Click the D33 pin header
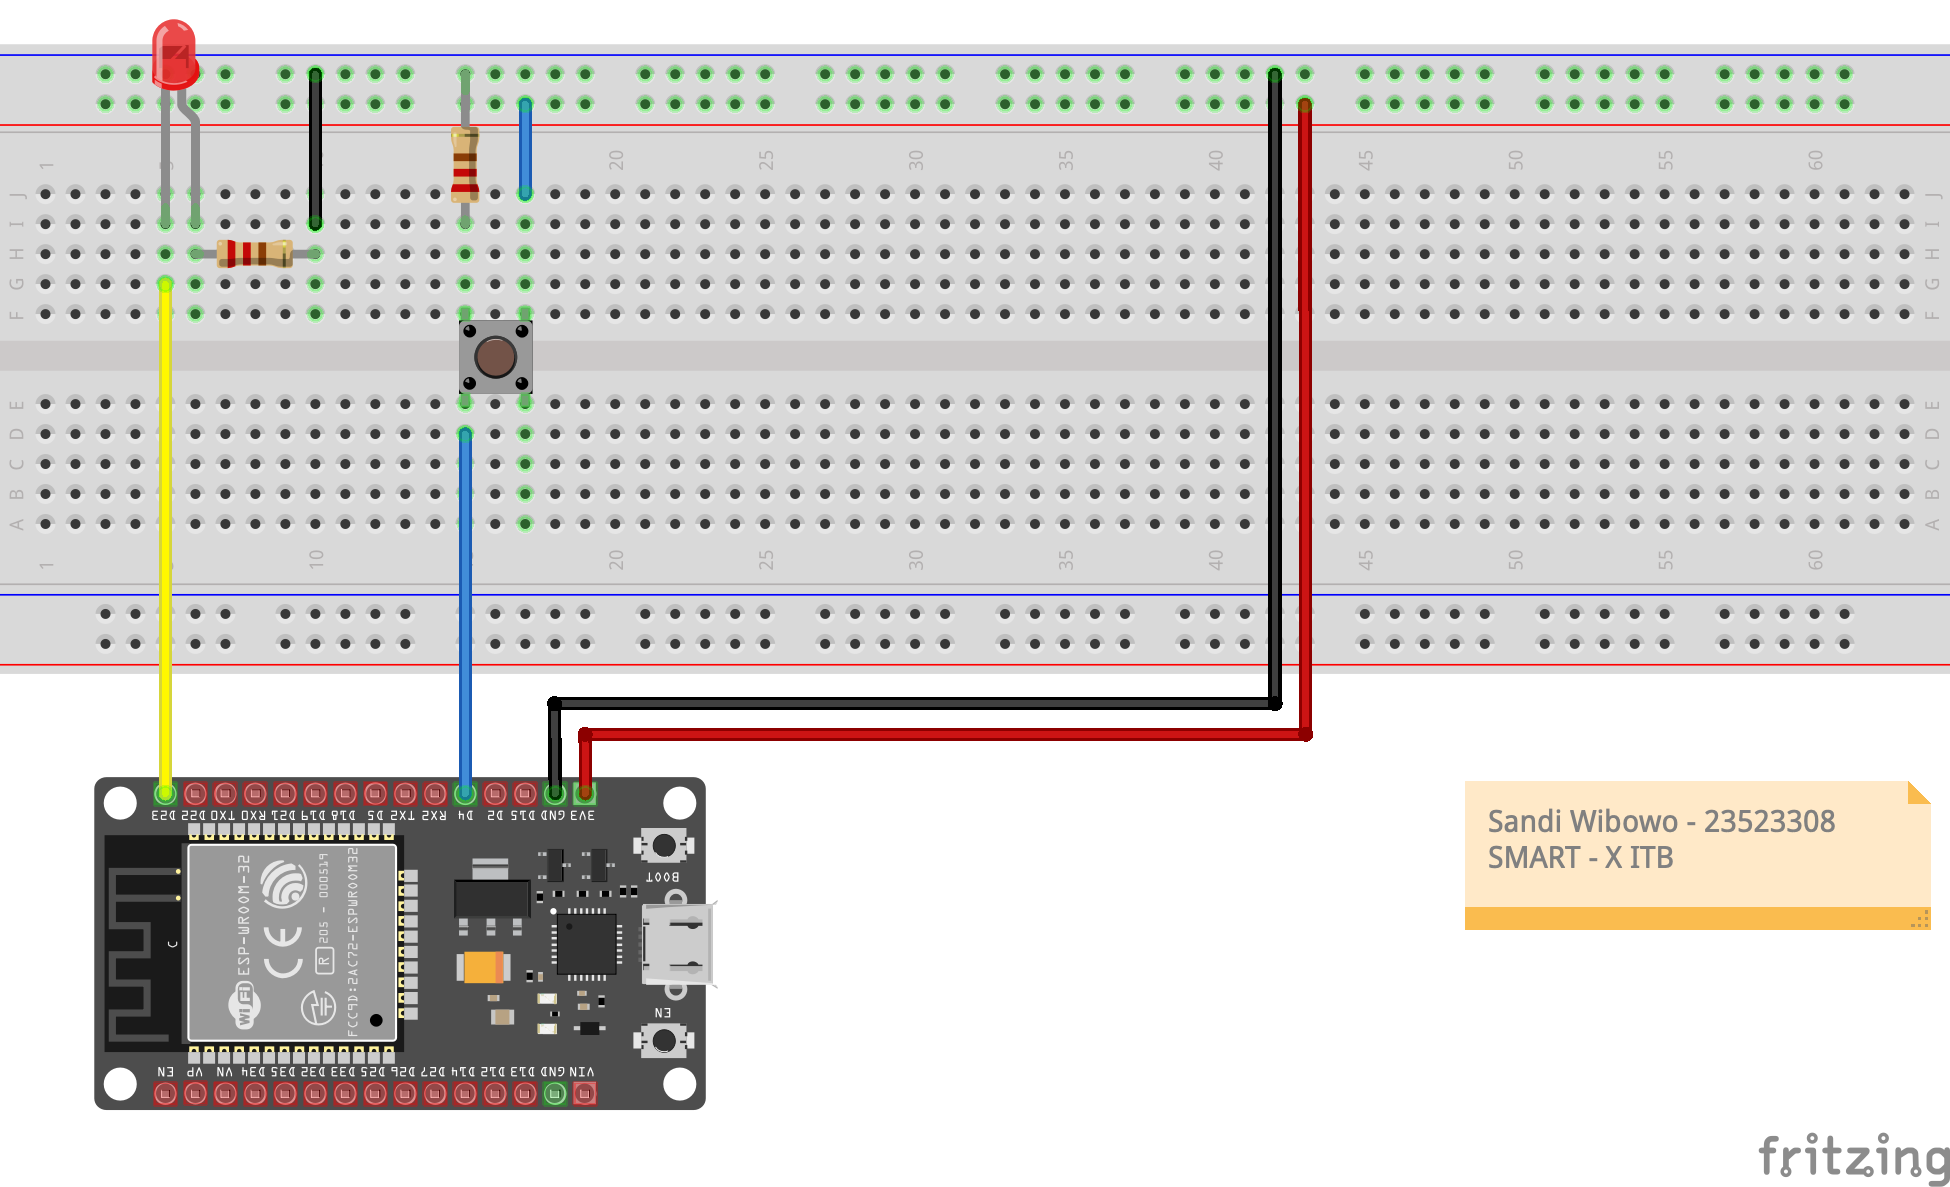This screenshot has width=1950, height=1187. coord(345,1094)
